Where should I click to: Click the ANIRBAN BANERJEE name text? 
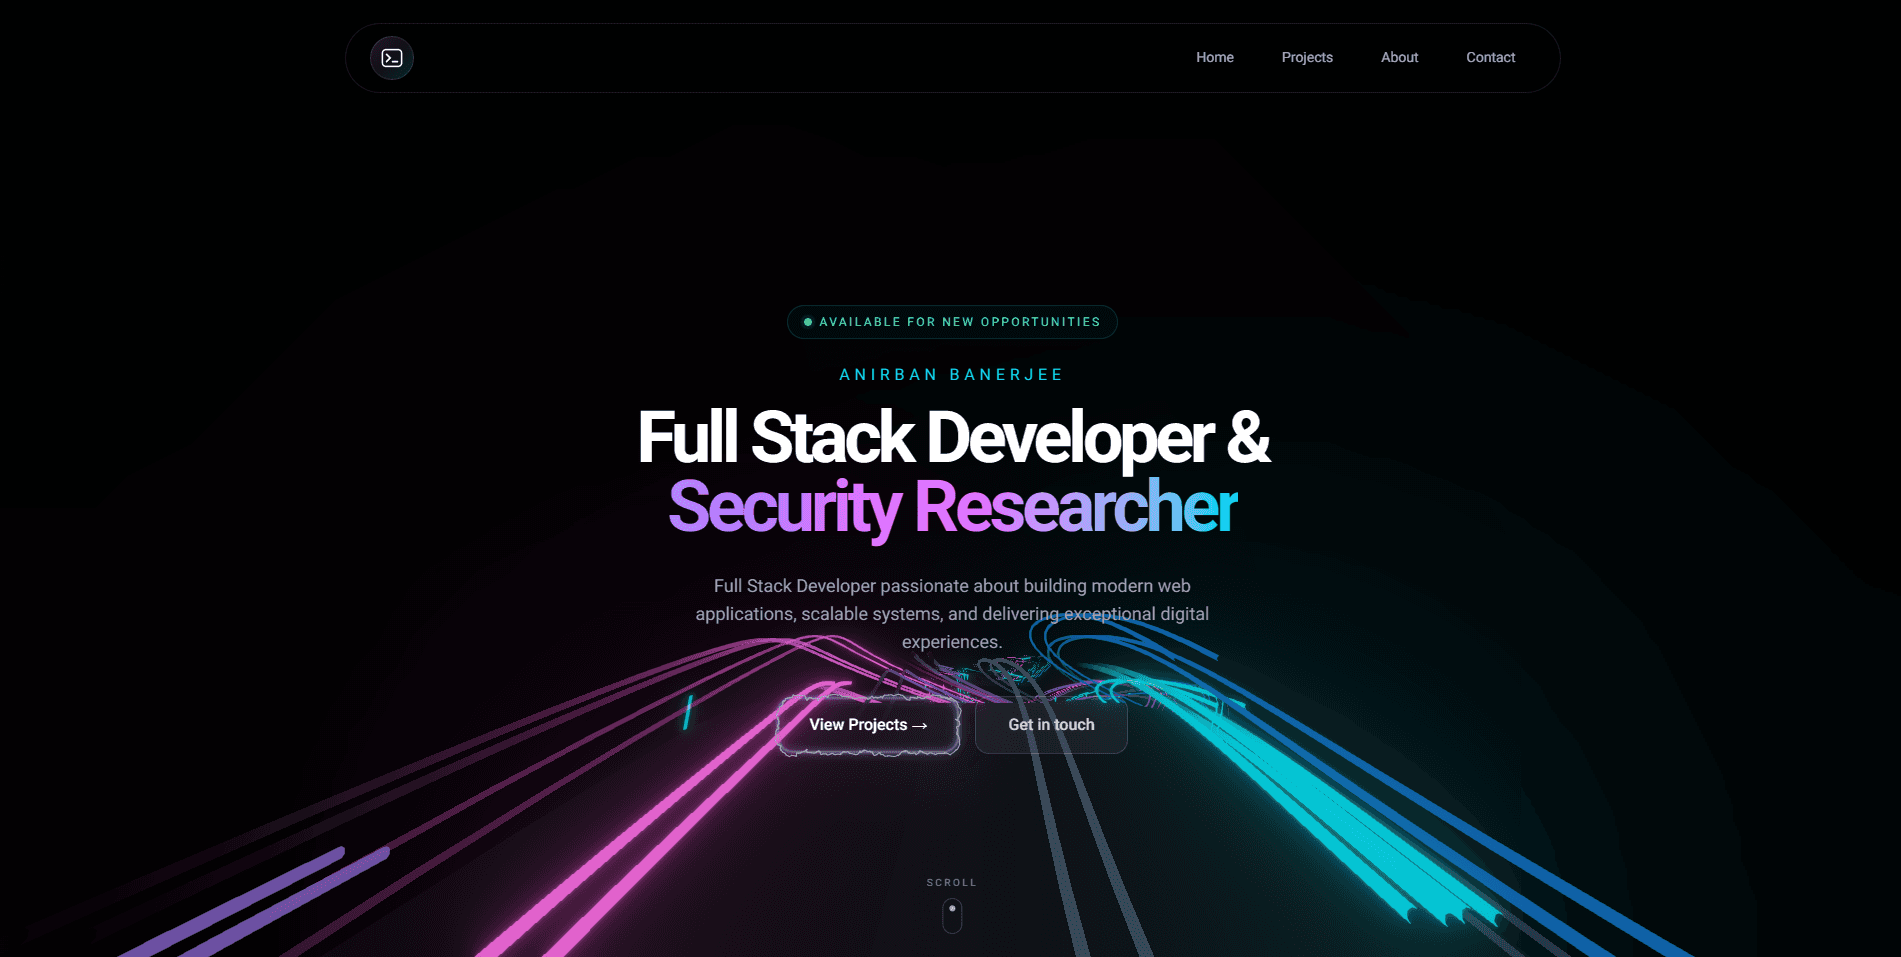[952, 374]
